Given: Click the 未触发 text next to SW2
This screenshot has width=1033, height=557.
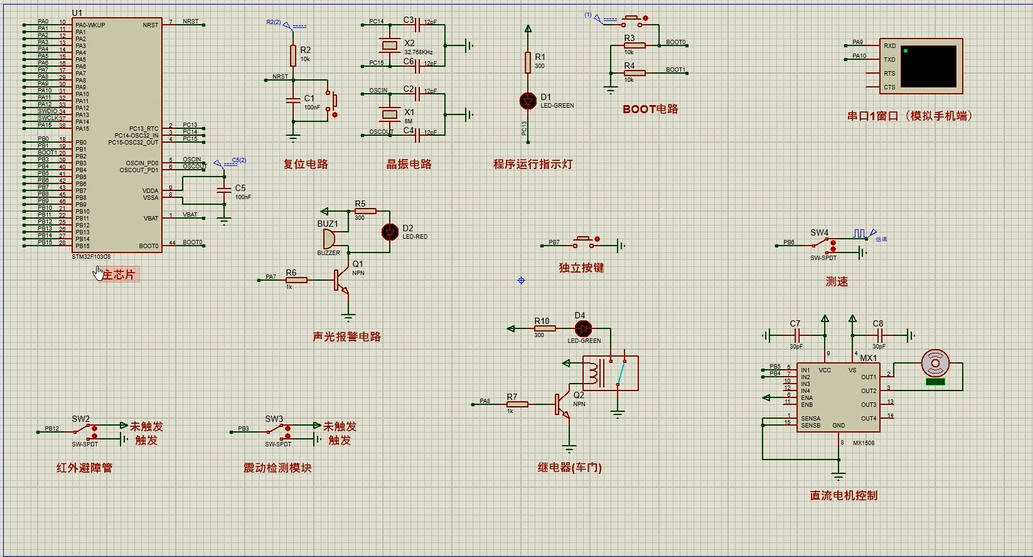Looking at the screenshot, I should (x=146, y=426).
